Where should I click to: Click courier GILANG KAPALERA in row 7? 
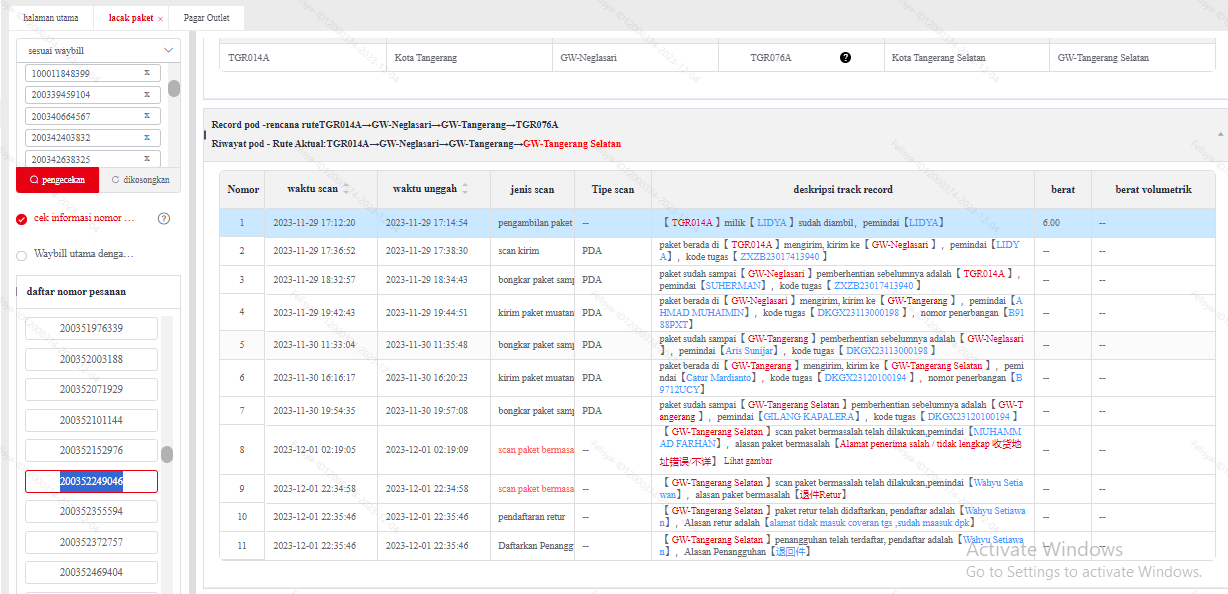coord(811,416)
